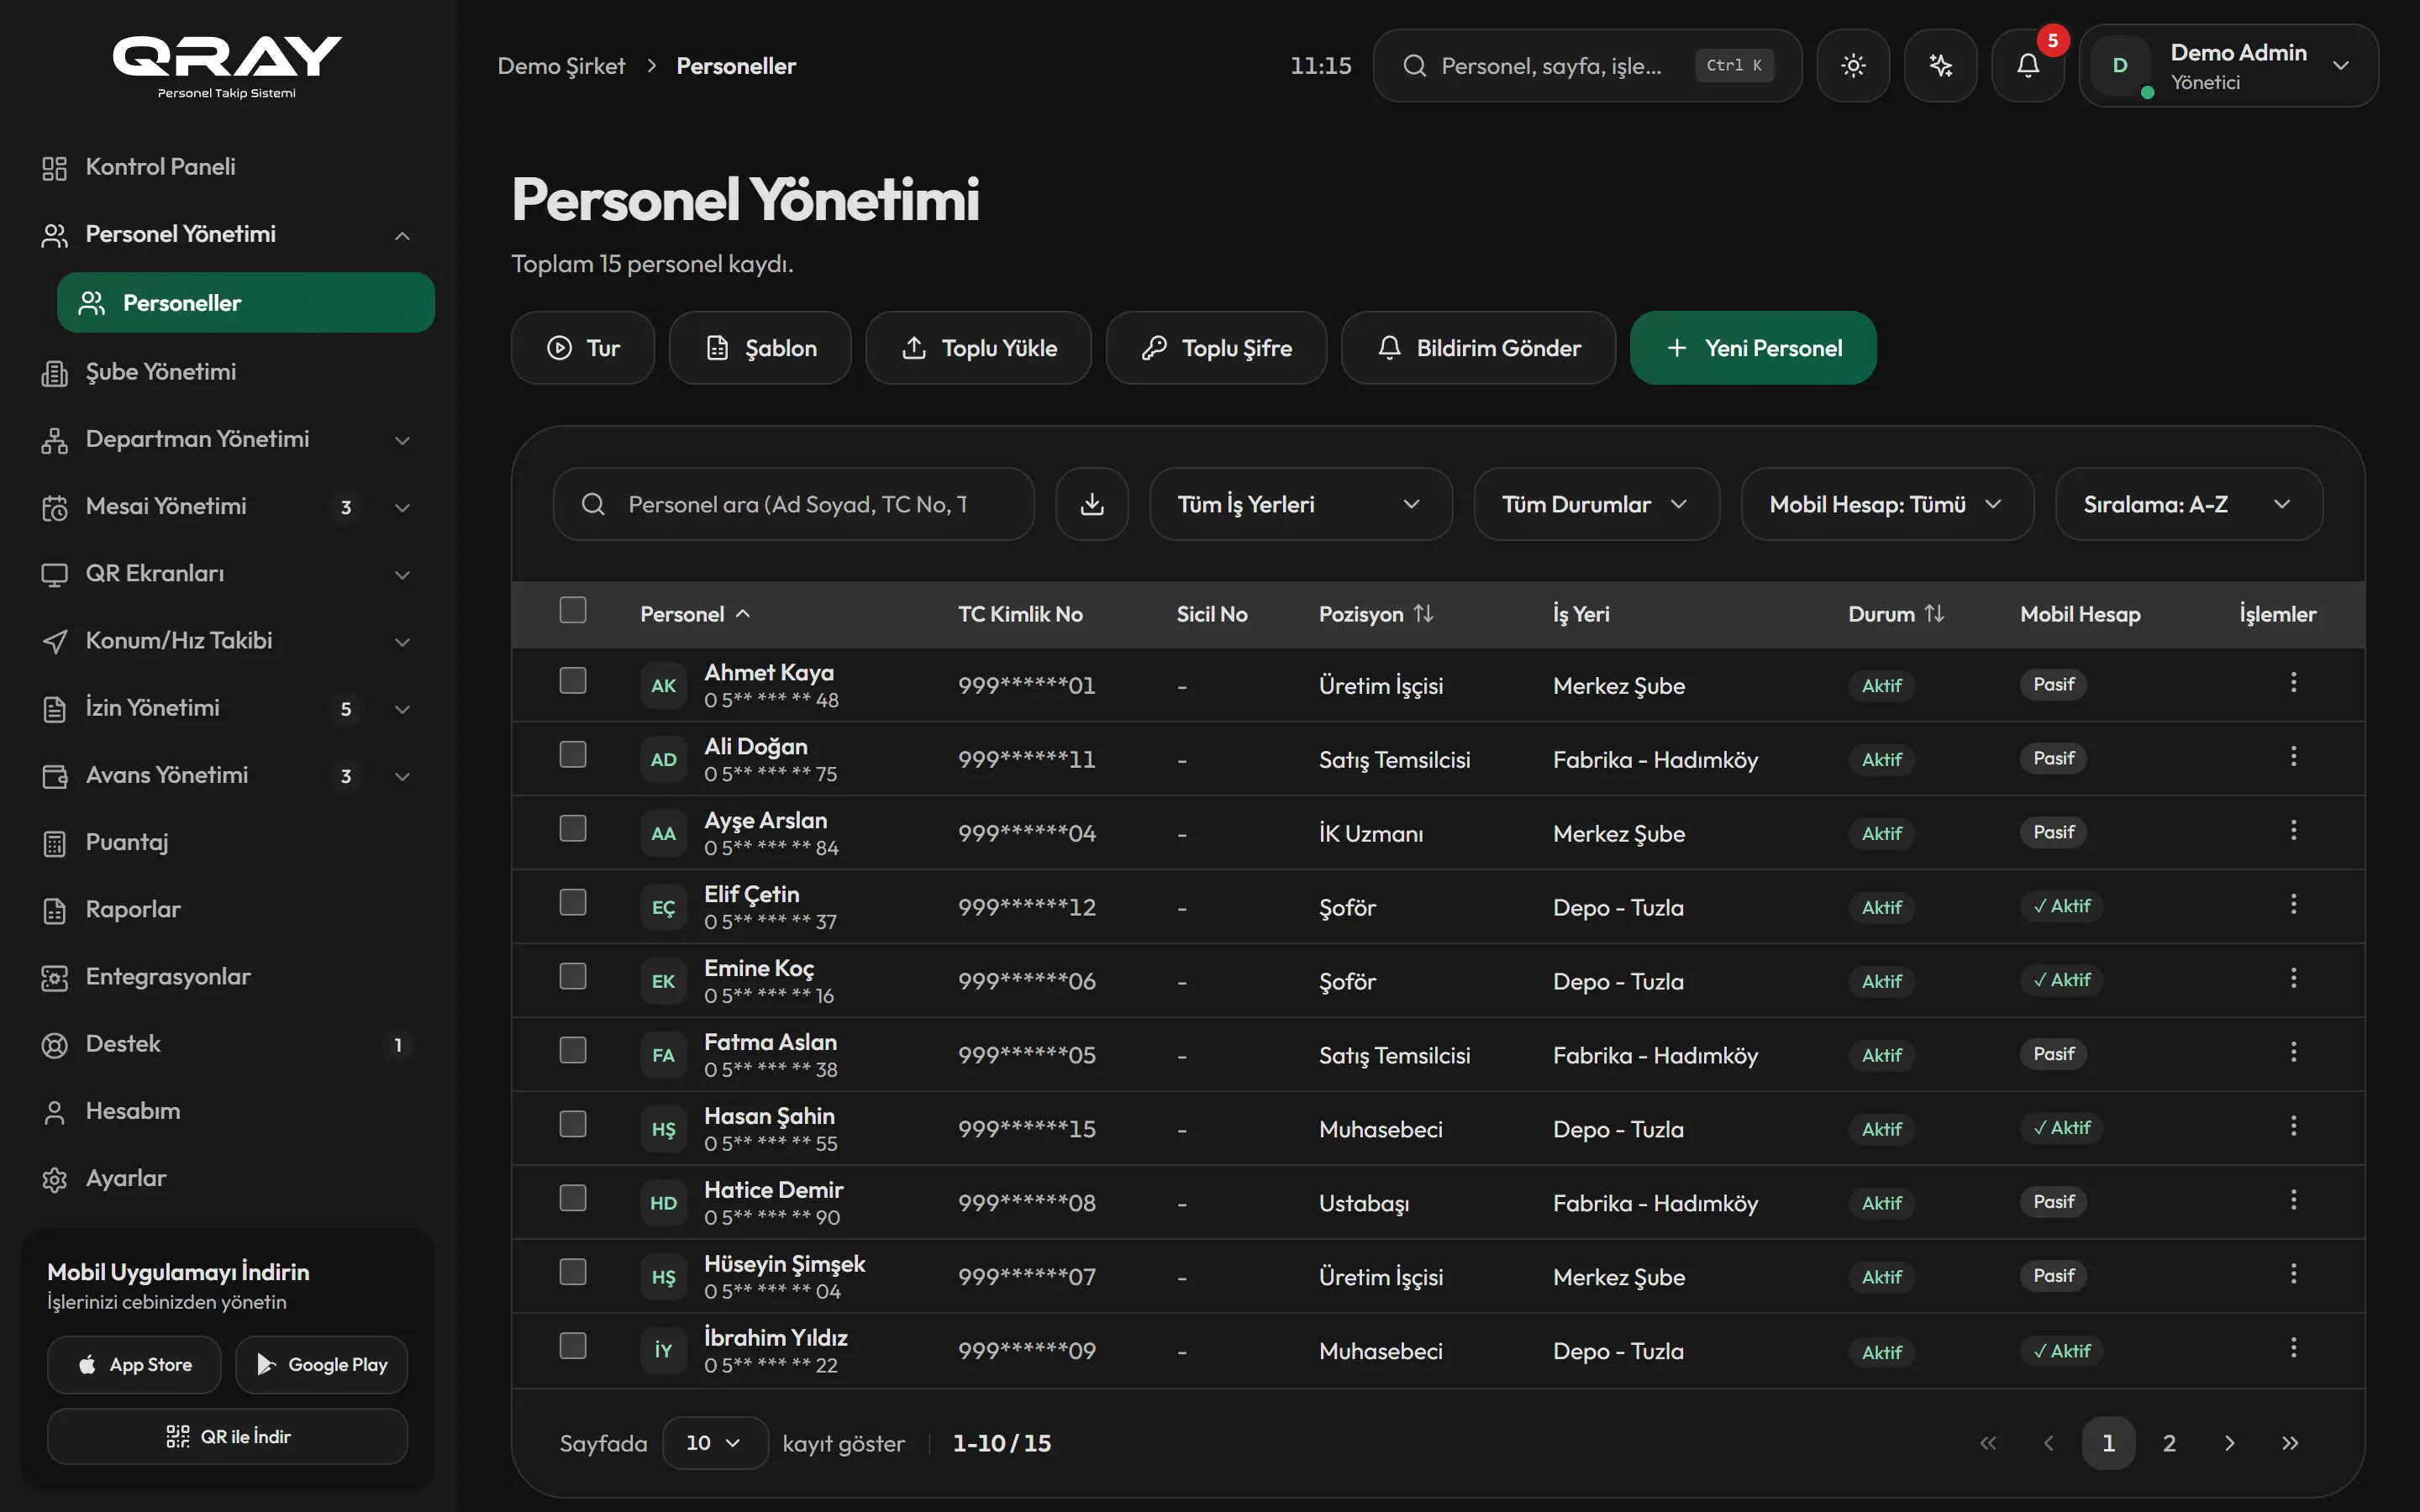Sort the table by Pozisyon column arrows
The image size is (2420, 1512).
point(1424,614)
